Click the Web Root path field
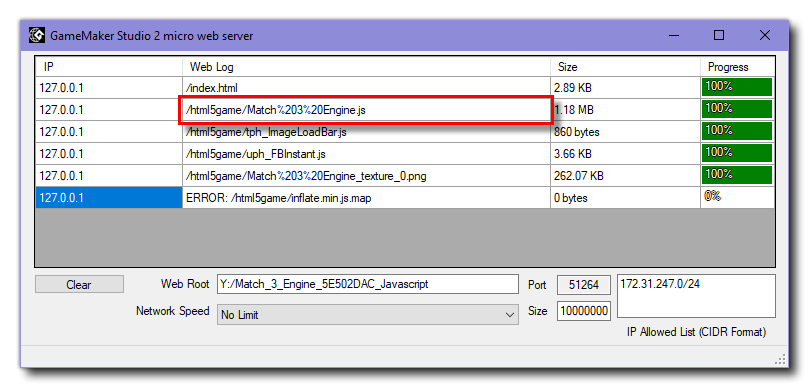Screen dimensions: 809x388 (x=367, y=284)
